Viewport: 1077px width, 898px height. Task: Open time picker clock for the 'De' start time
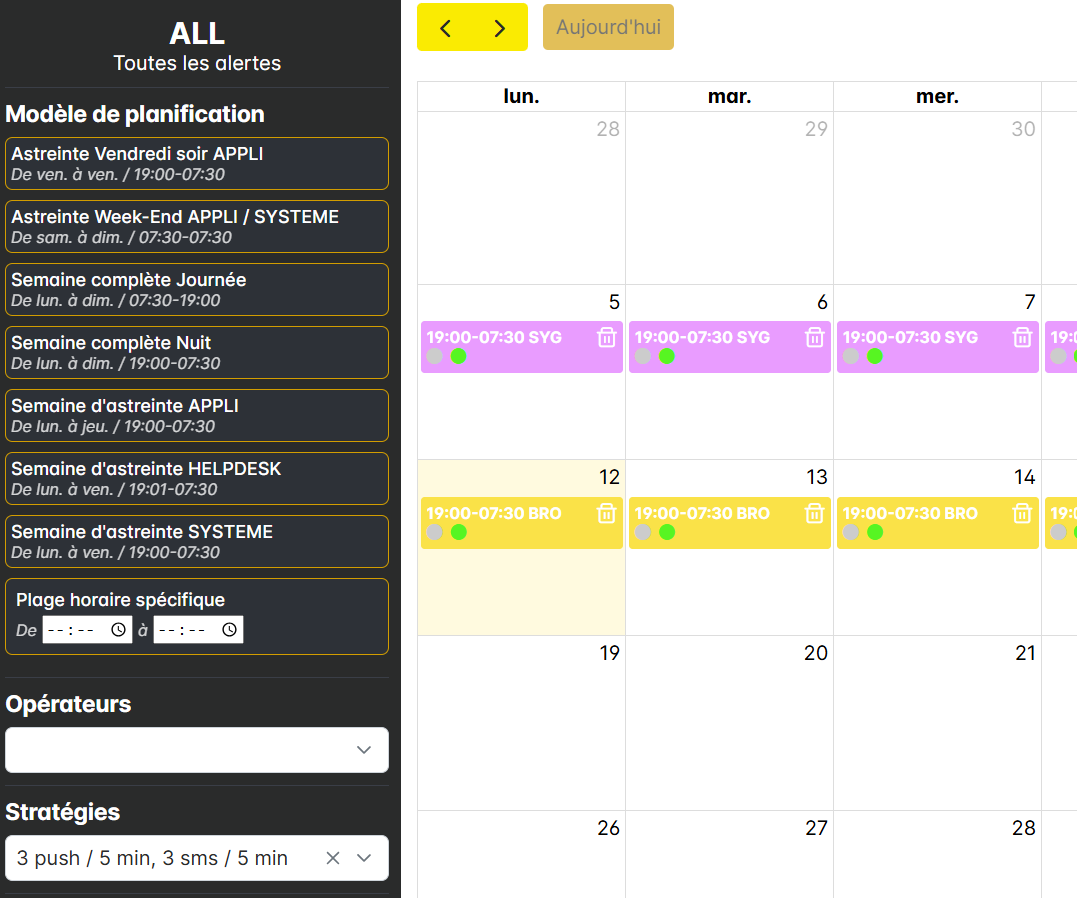point(118,629)
